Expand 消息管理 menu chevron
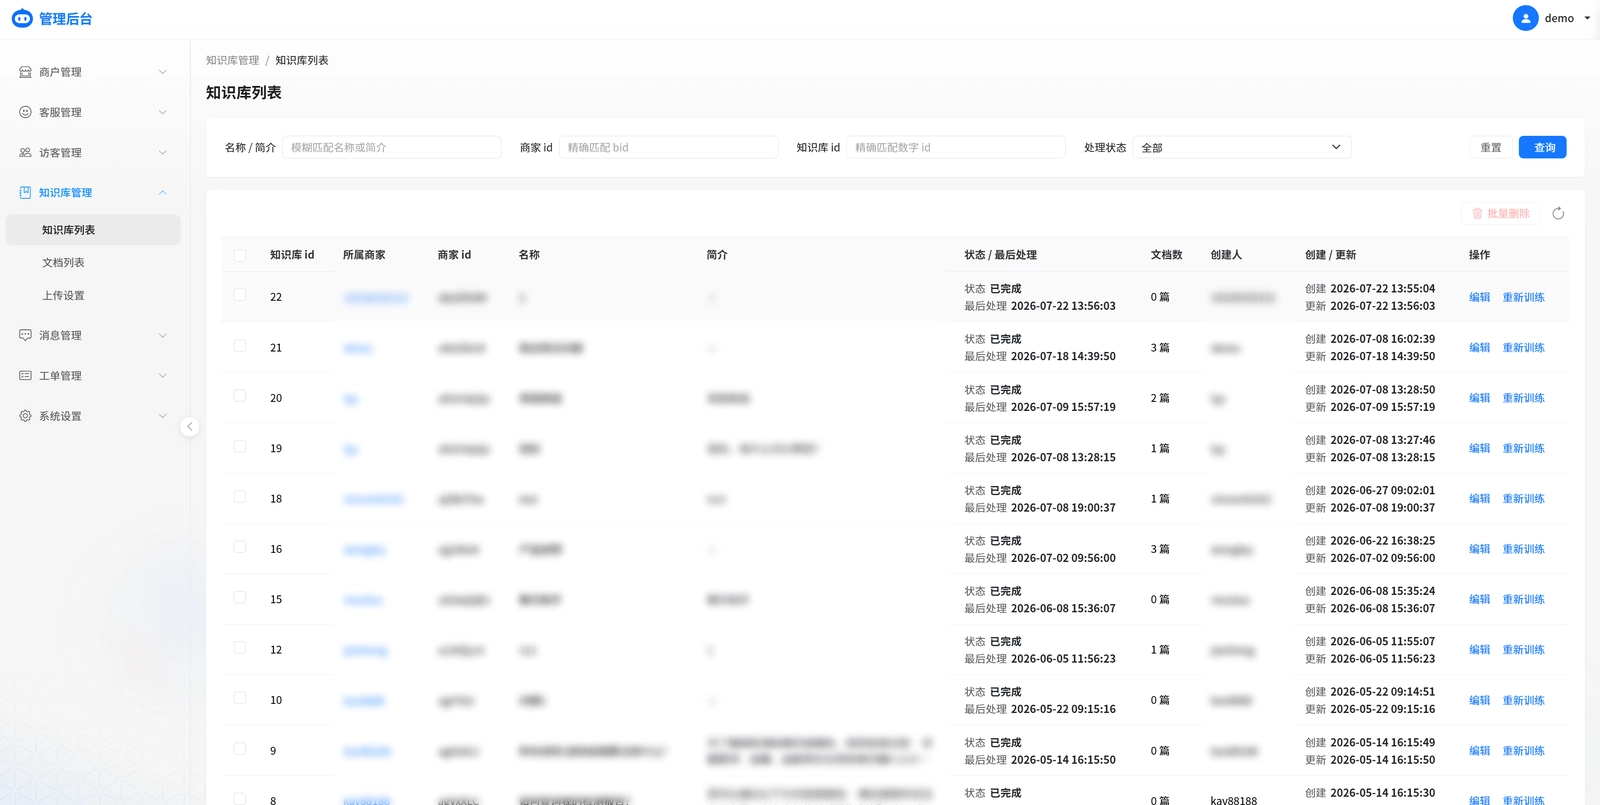This screenshot has width=1600, height=805. (163, 335)
